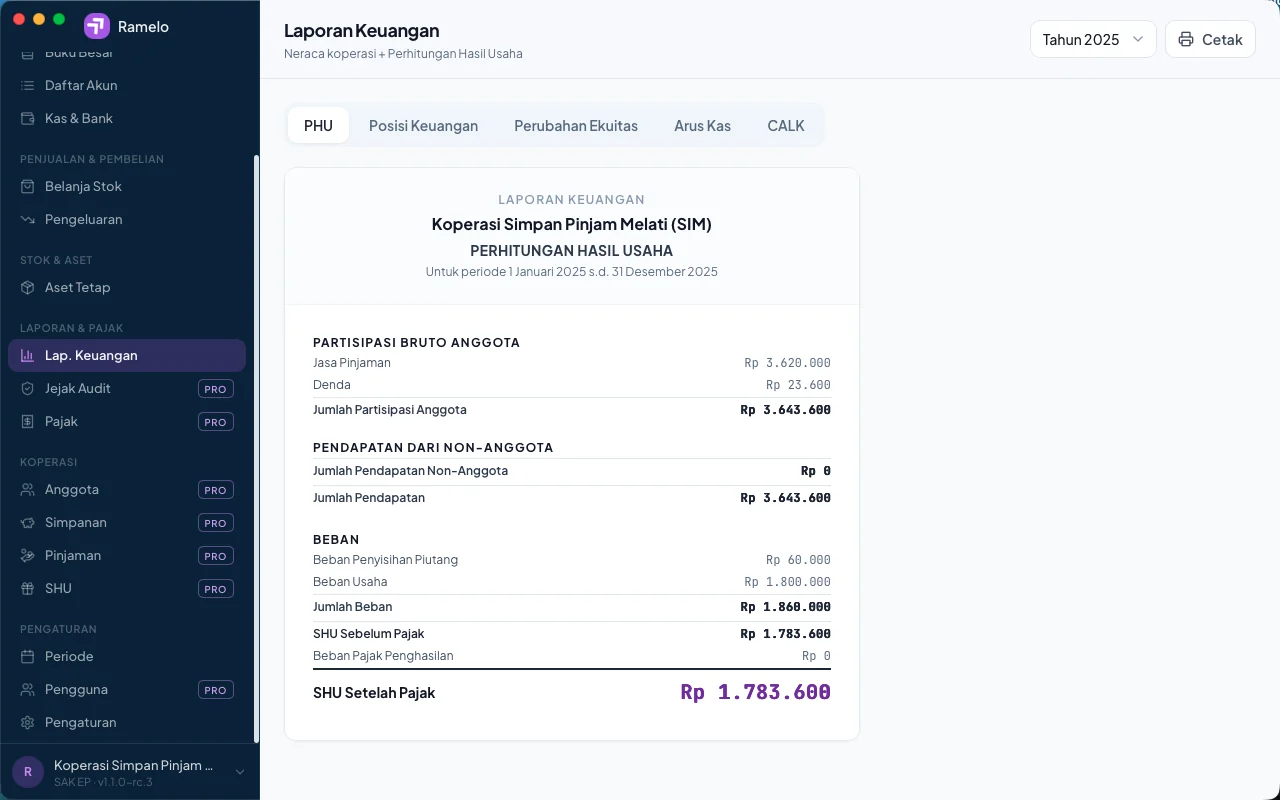Click Beban Usaha amount Rp 1.800.000

tap(787, 582)
